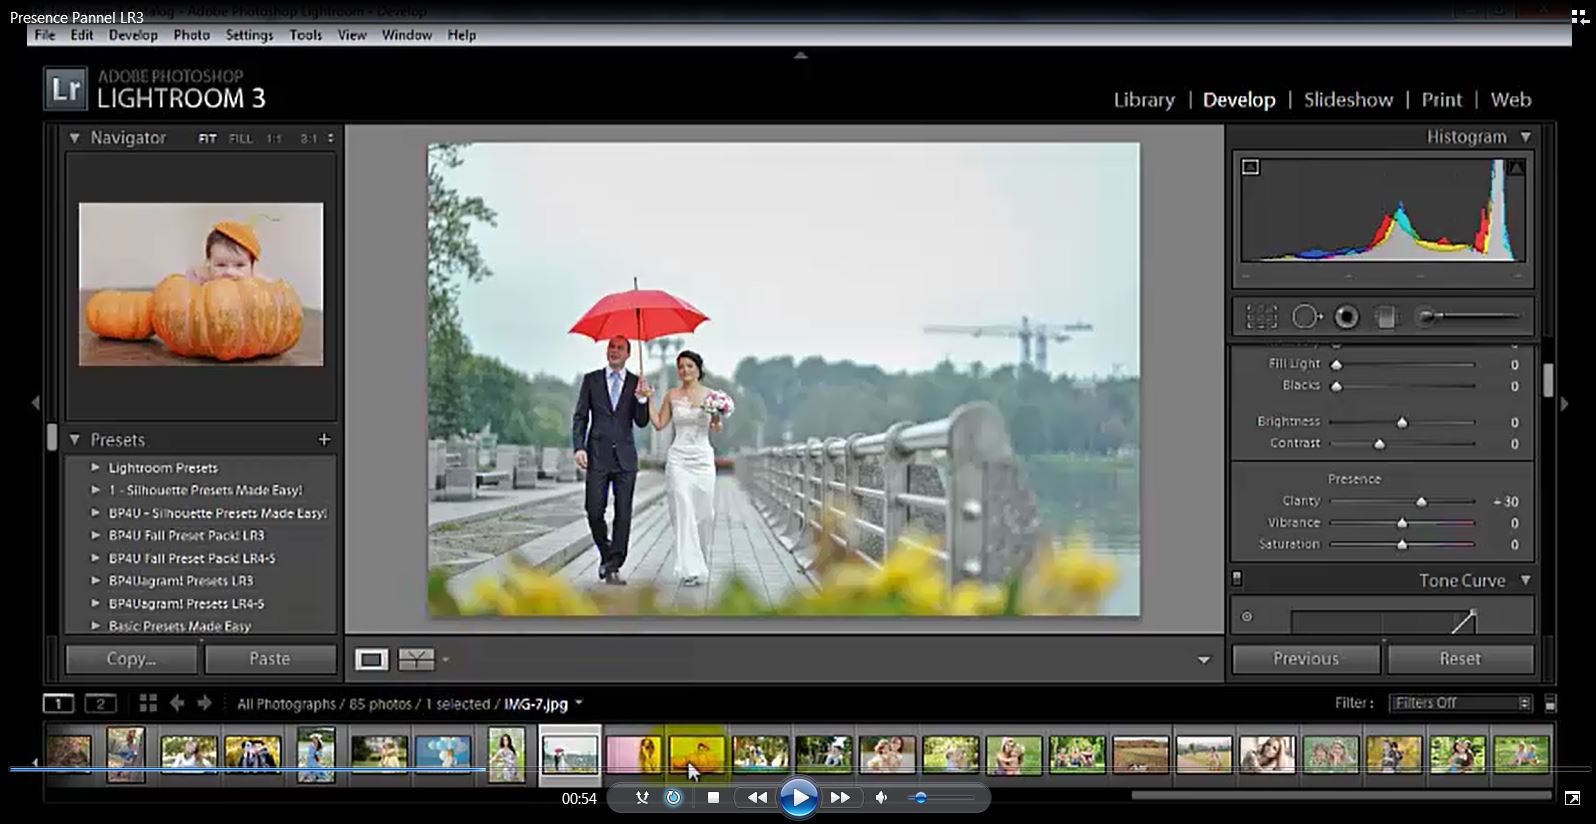This screenshot has height=824, width=1596.
Task: Open the Before/After view options dropdown
Action: coord(445,660)
